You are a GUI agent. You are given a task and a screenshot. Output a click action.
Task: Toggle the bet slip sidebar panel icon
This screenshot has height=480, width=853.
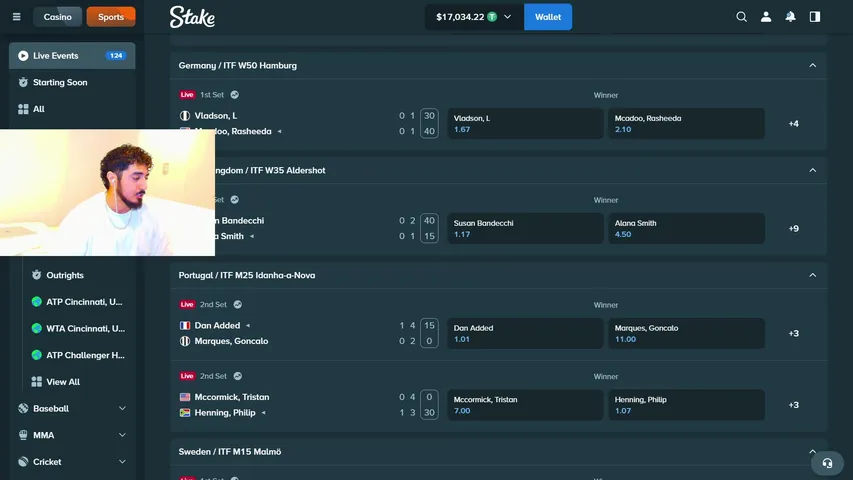[x=815, y=17]
